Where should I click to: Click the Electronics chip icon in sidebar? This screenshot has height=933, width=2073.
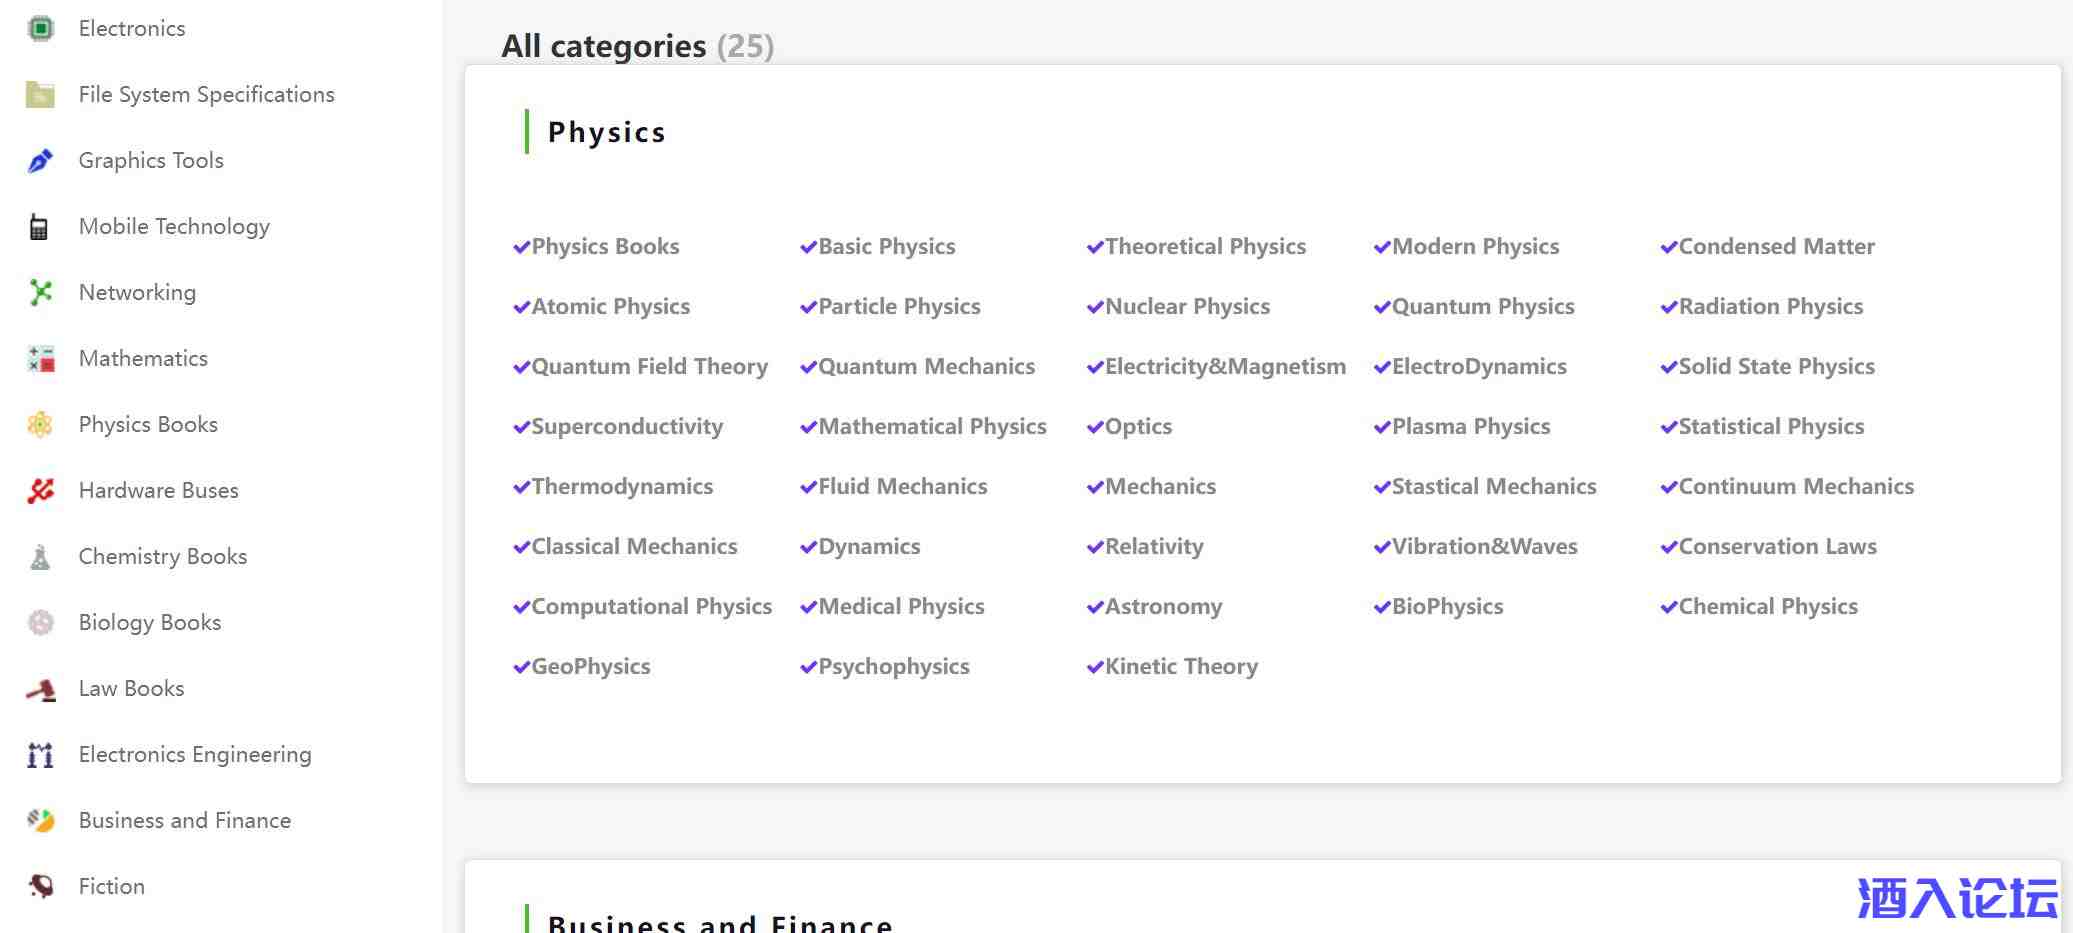click(40, 29)
